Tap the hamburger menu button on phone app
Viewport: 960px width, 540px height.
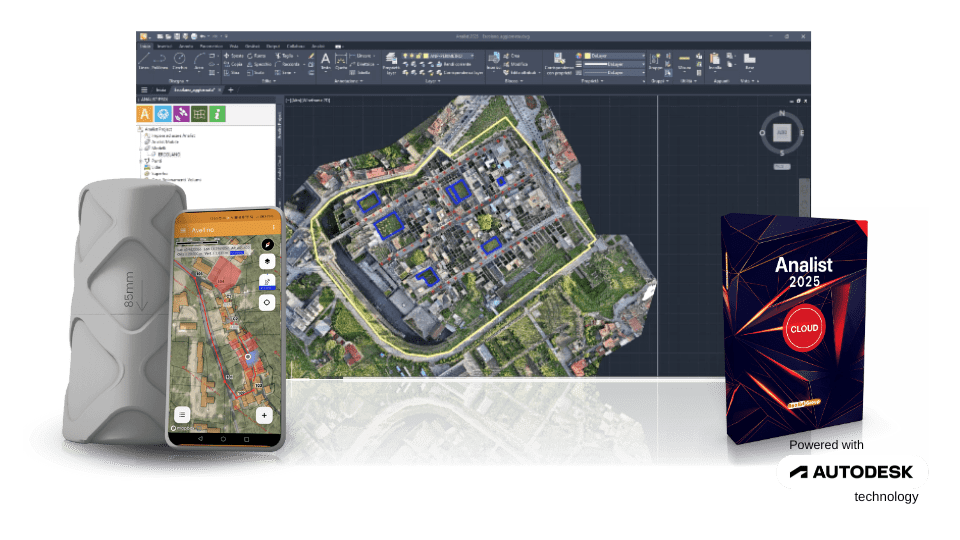[183, 413]
